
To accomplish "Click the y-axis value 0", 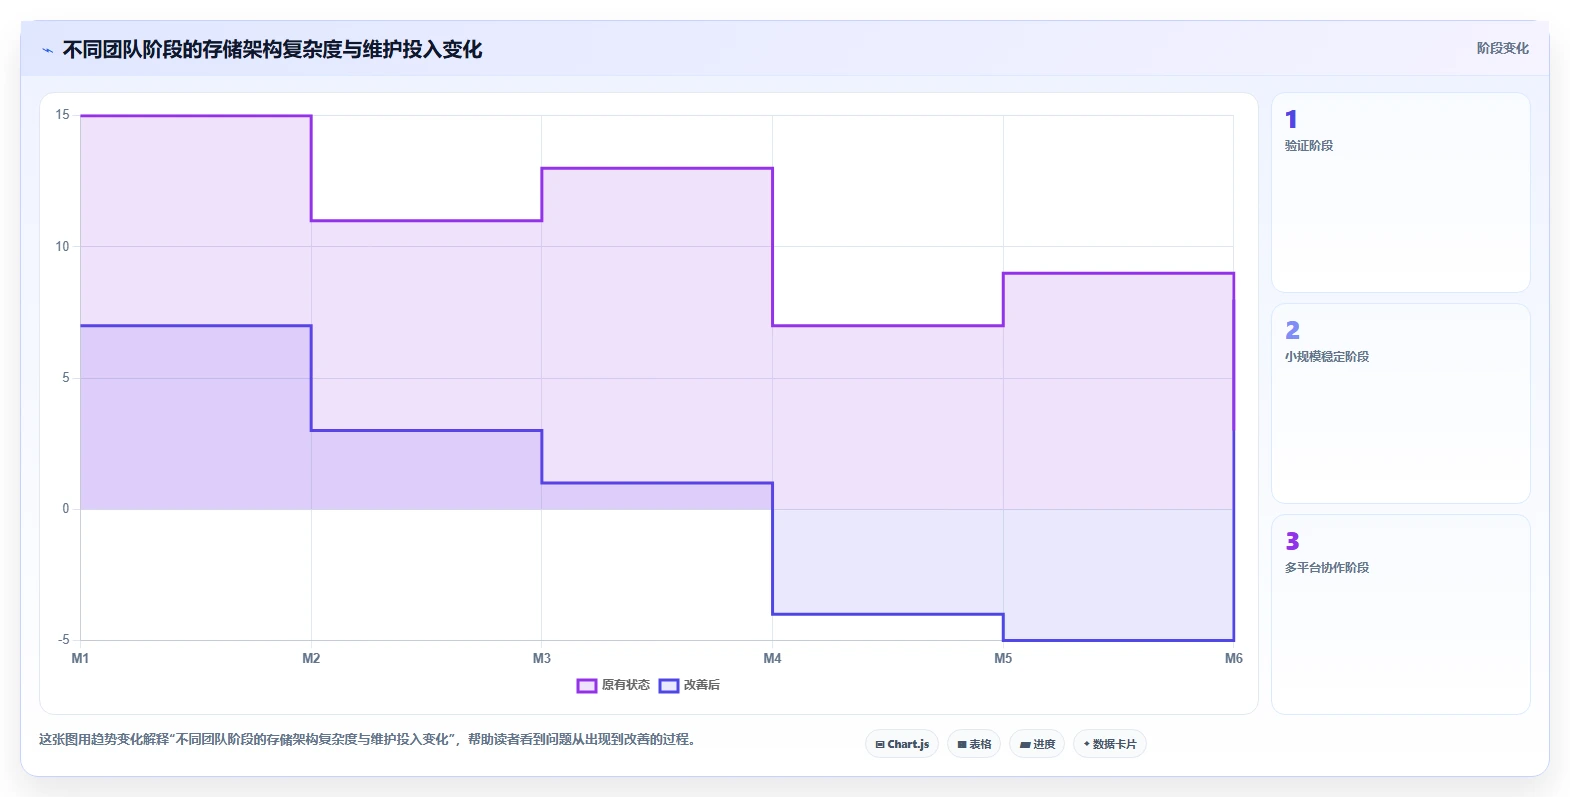I will coord(66,509).
